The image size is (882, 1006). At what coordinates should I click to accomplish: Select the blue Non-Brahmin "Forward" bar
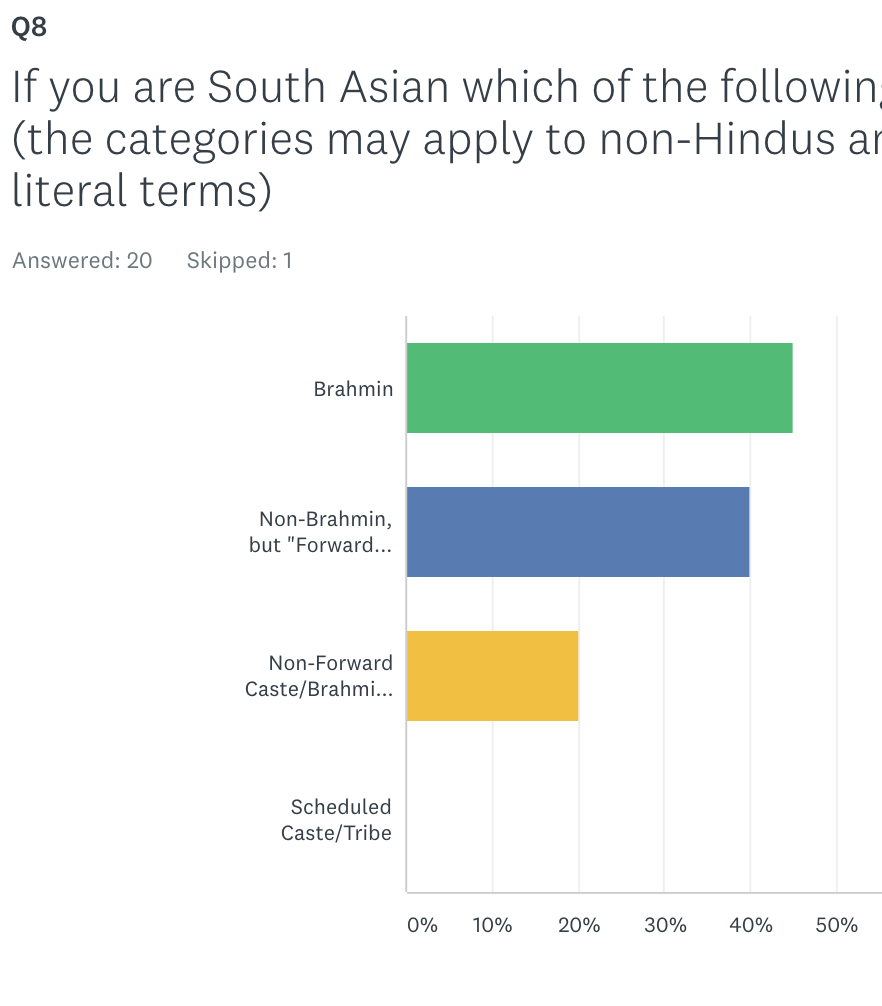[578, 532]
